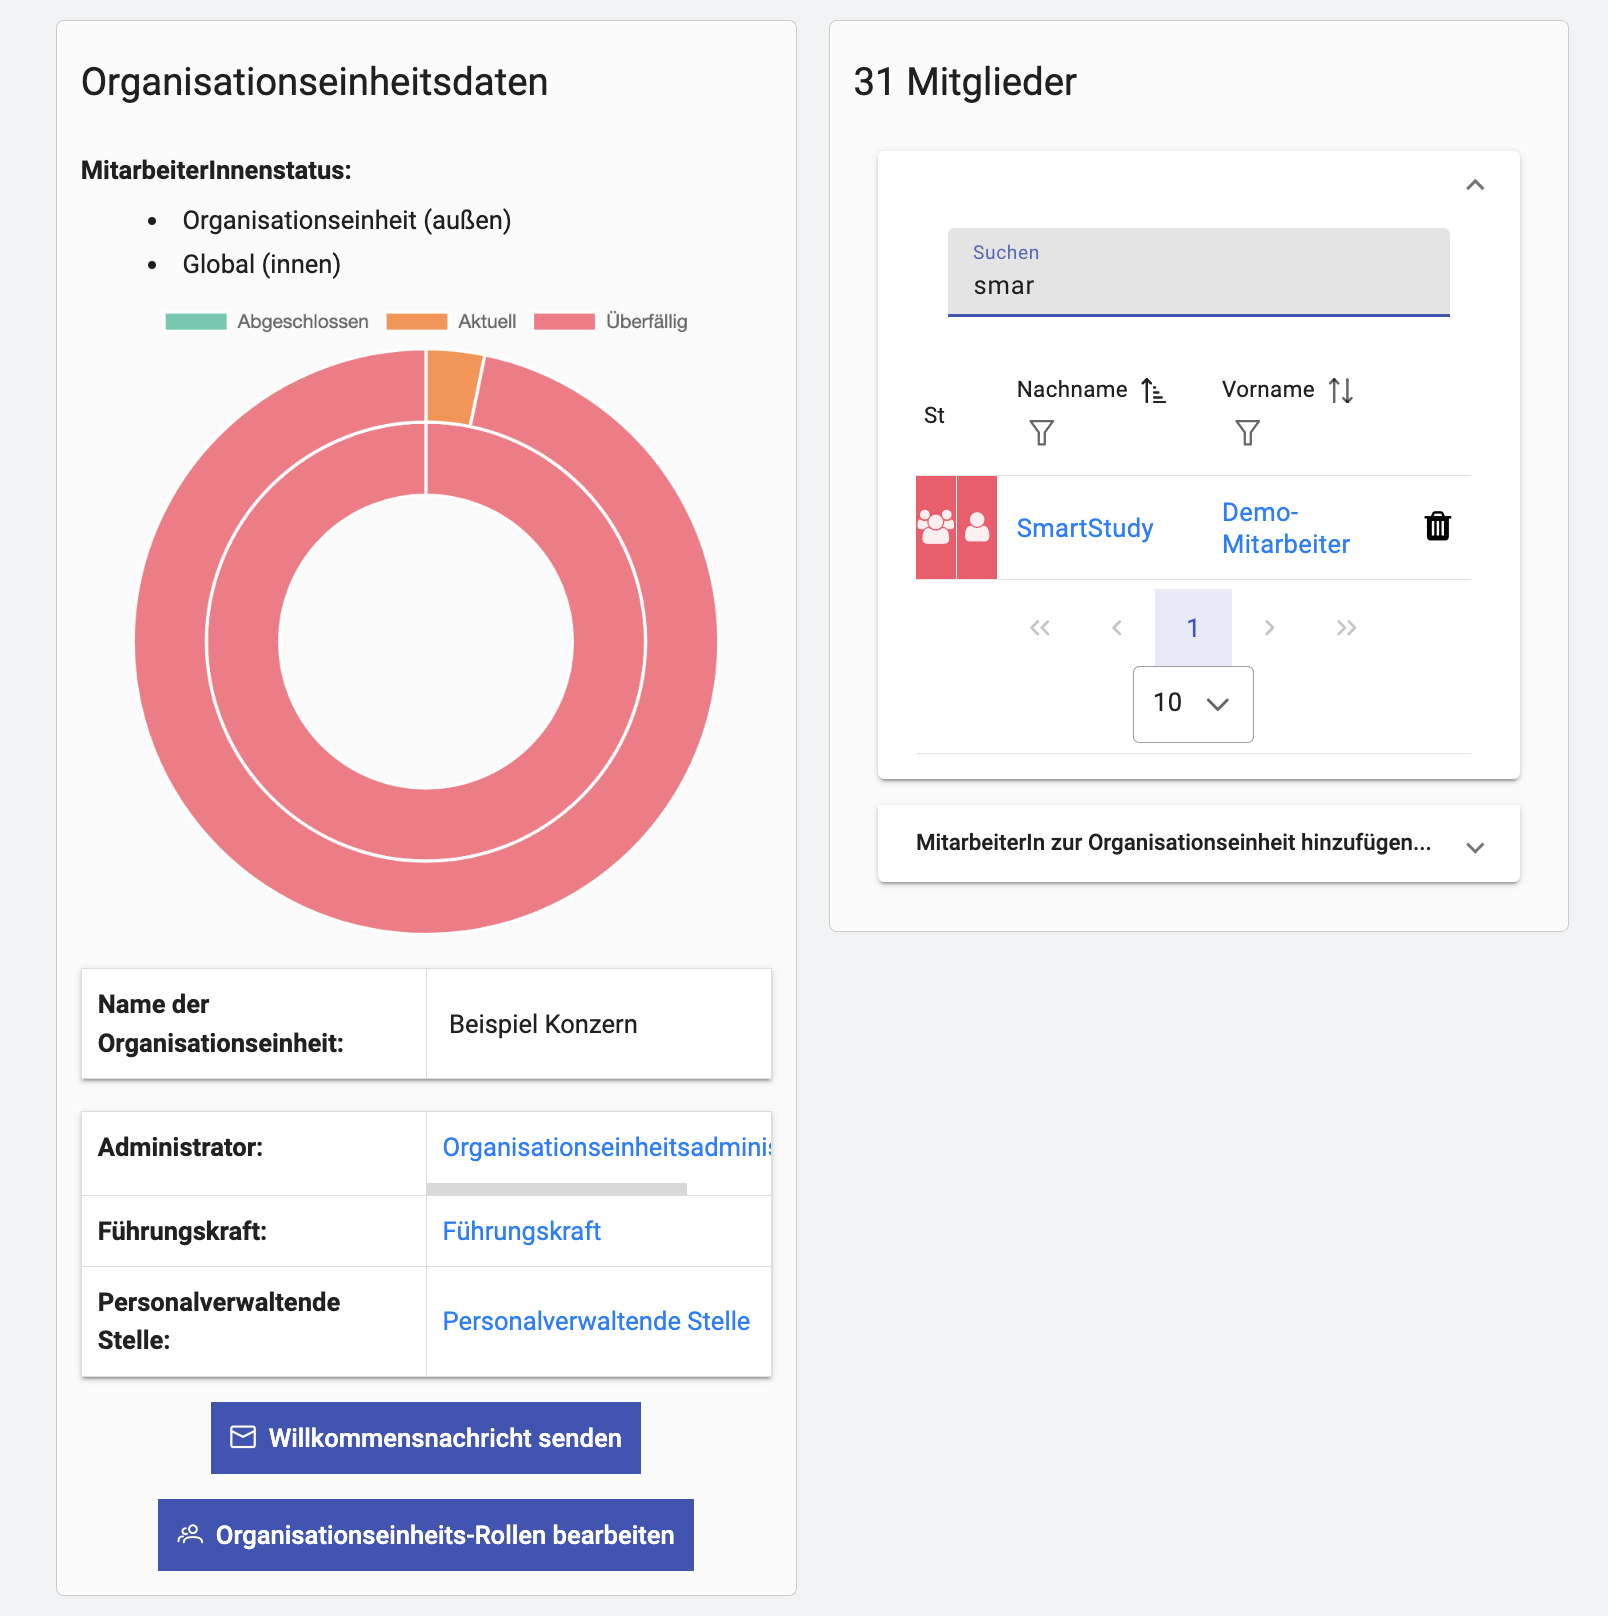Viewport: 1608px width, 1616px height.
Task: Toggle Überfällig legend in the chart
Action: [x=611, y=322]
